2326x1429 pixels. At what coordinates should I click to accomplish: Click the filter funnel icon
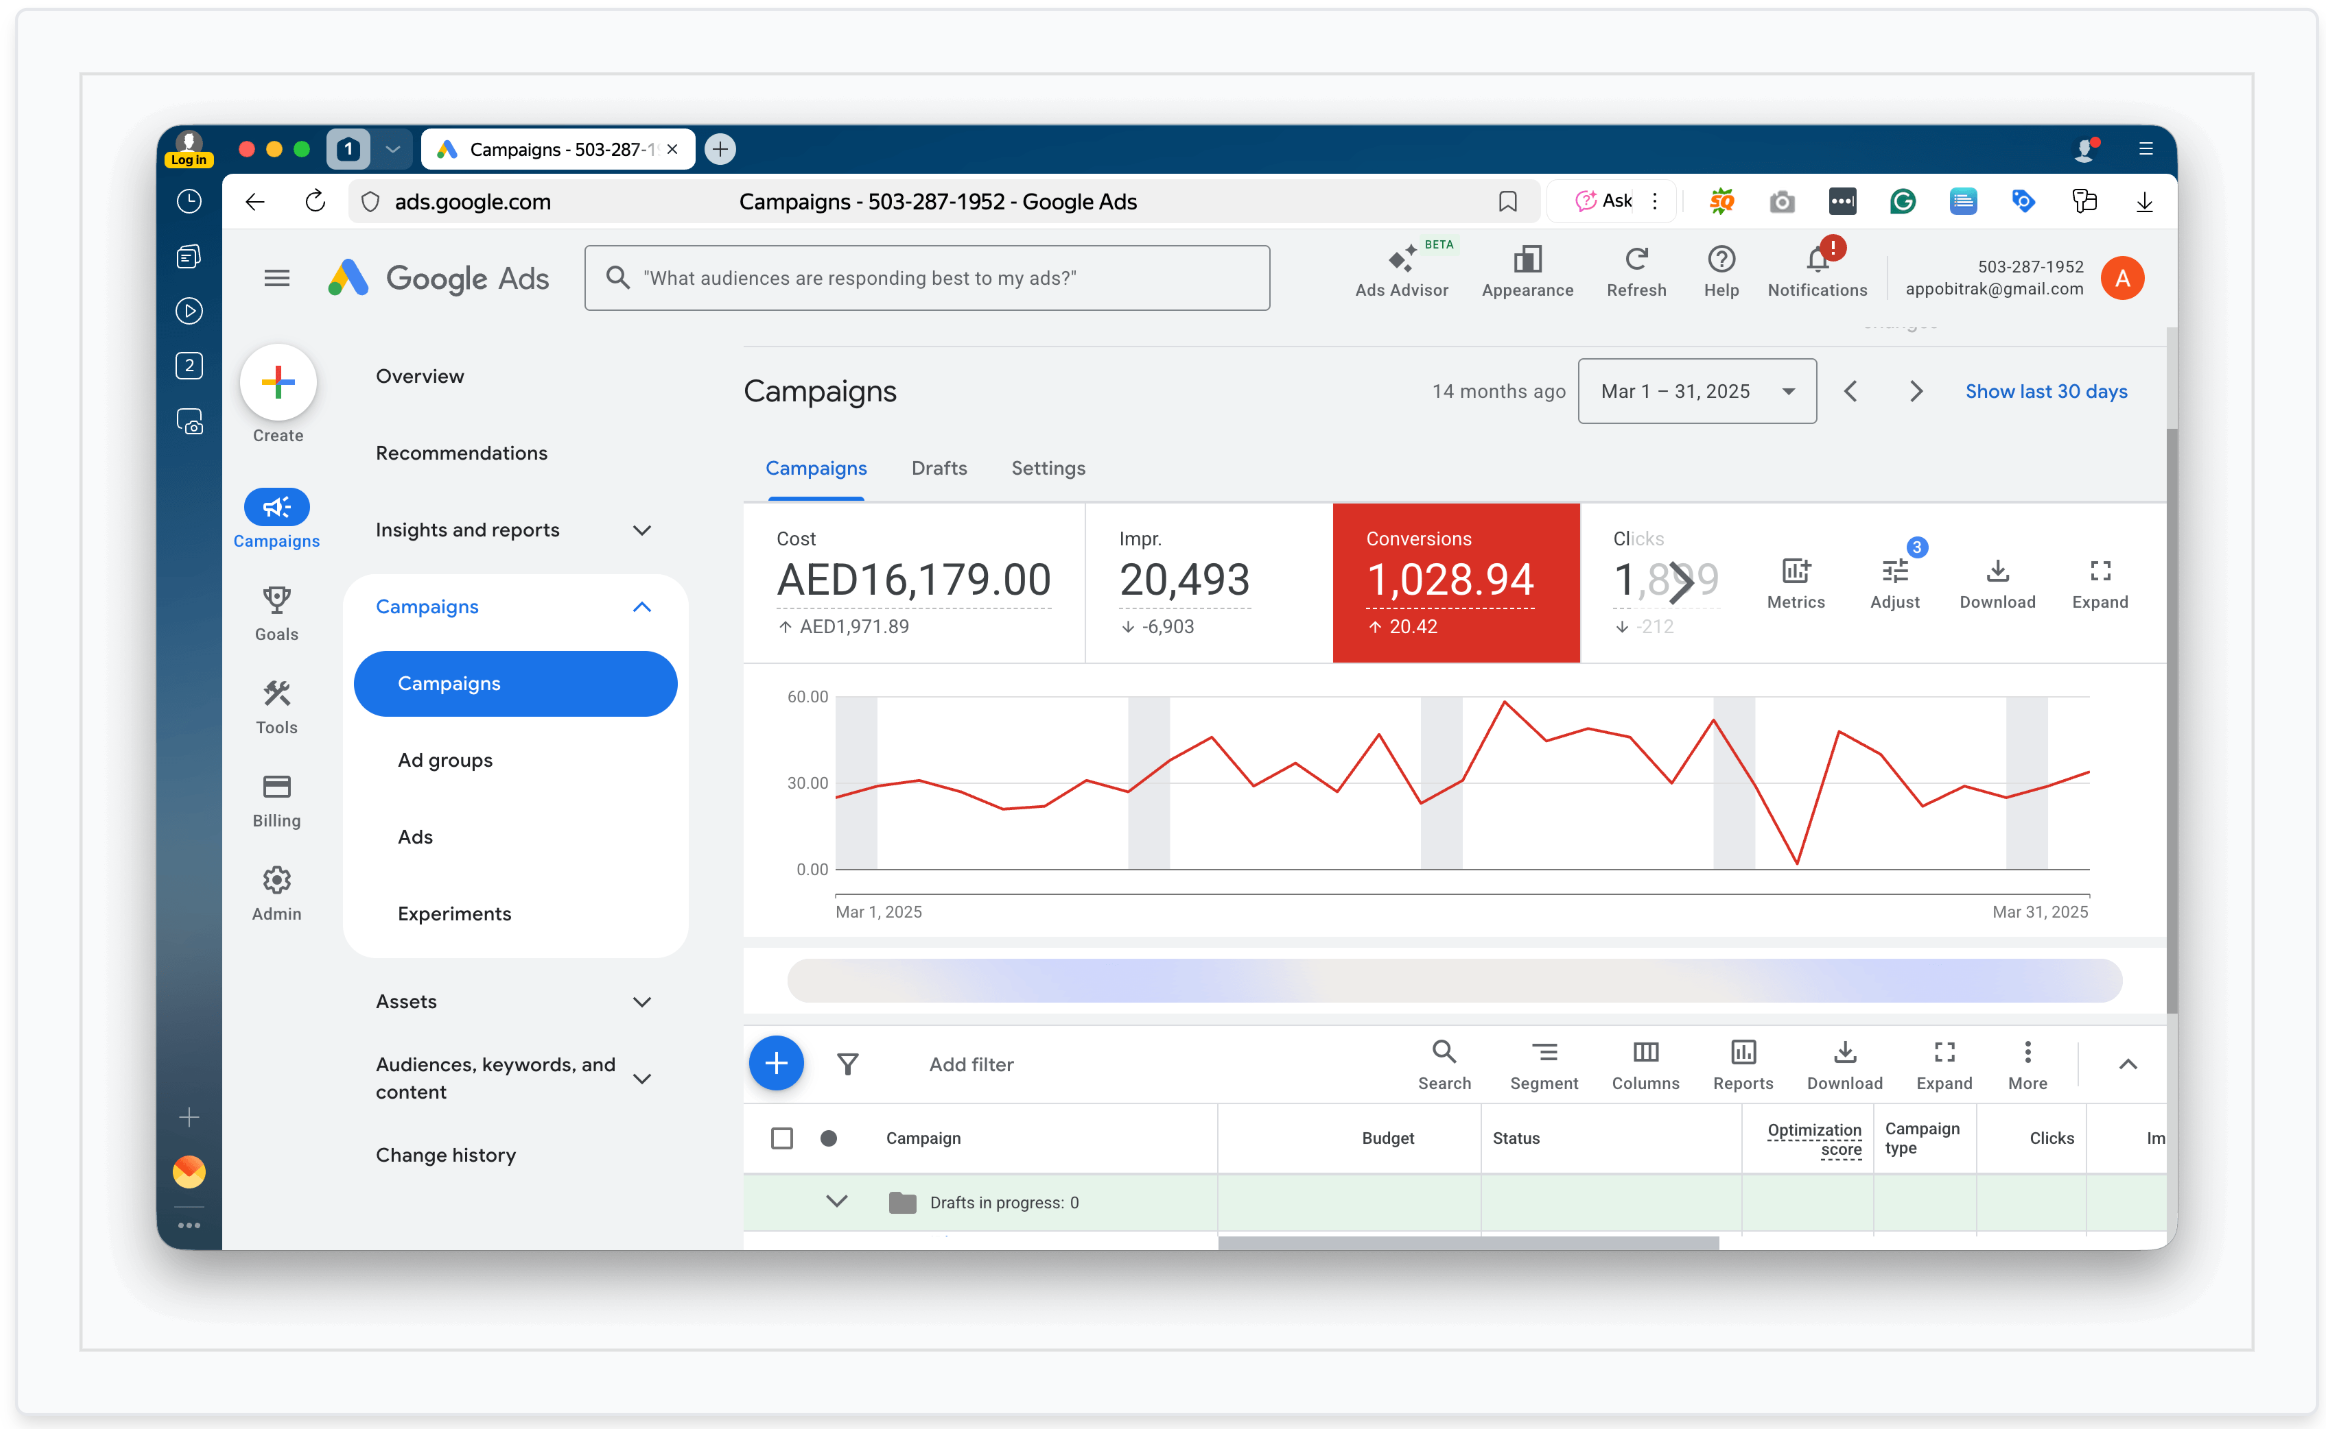point(848,1064)
